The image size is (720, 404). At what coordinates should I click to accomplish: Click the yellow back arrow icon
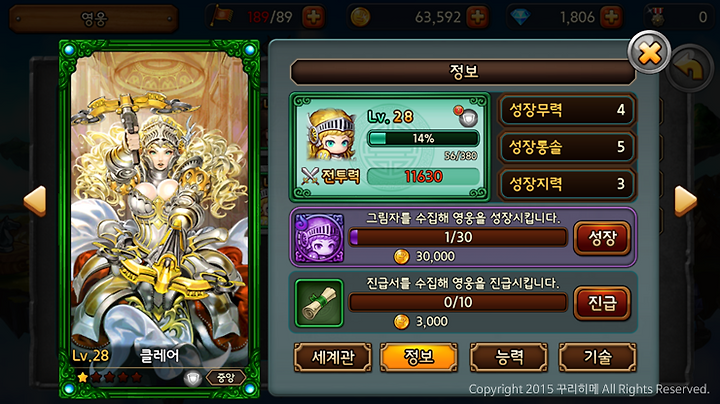[x=690, y=68]
